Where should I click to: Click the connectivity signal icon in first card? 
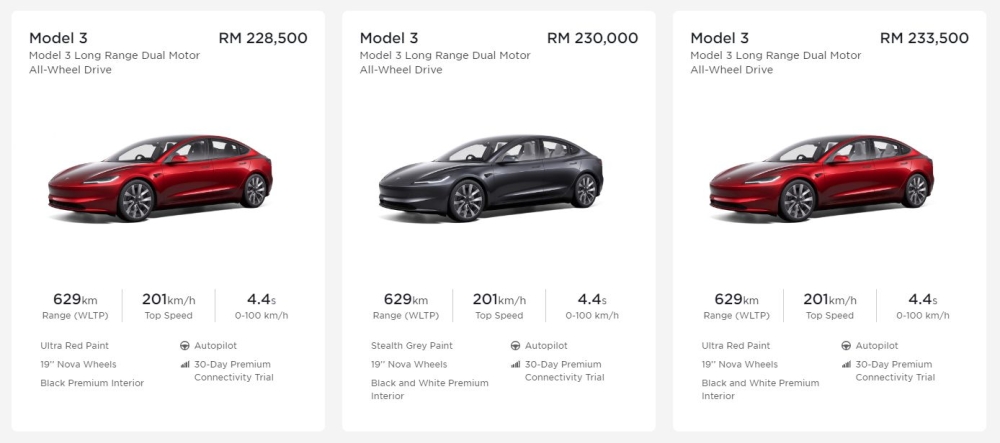pyautogui.click(x=185, y=365)
